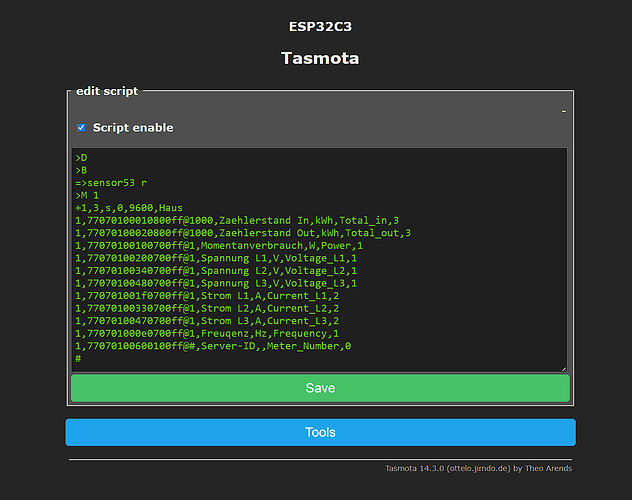This screenshot has height=500, width=632.
Task: Click the 'Script enable' label text
Action: pos(133,128)
